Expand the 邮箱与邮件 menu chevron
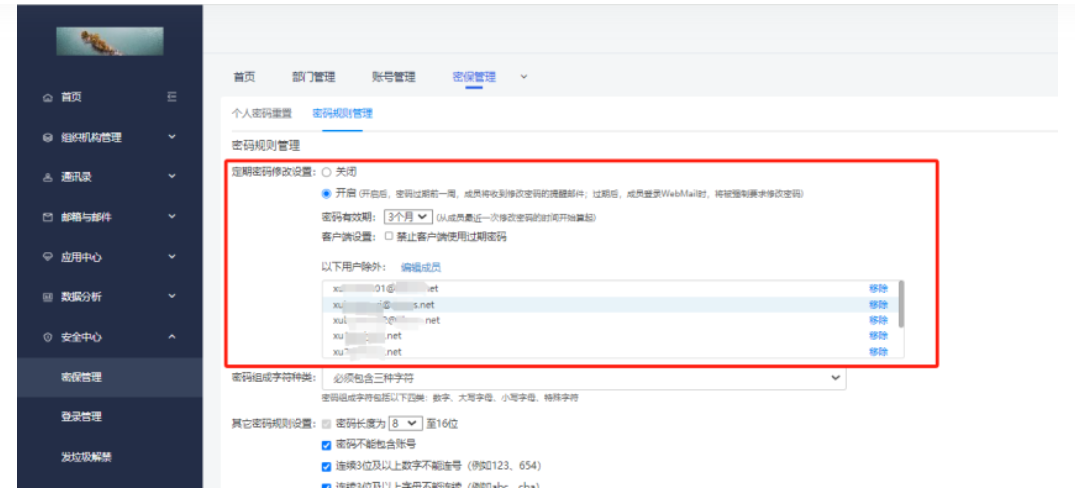The height and width of the screenshot is (504, 1075). (x=172, y=217)
